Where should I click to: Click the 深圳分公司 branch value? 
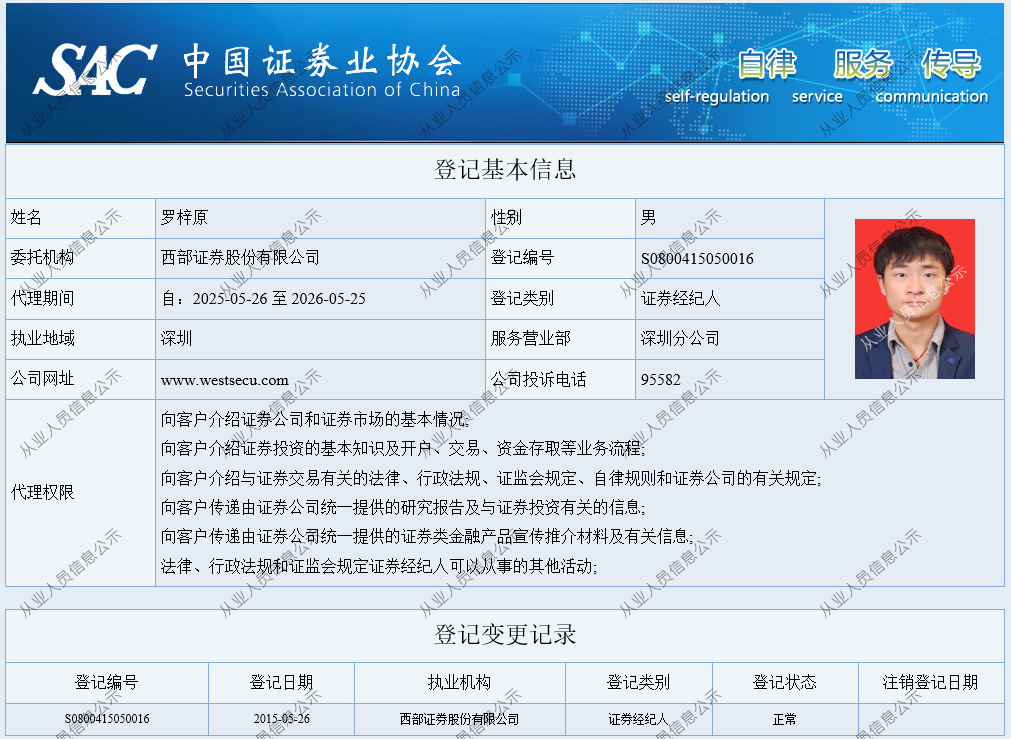click(680, 339)
